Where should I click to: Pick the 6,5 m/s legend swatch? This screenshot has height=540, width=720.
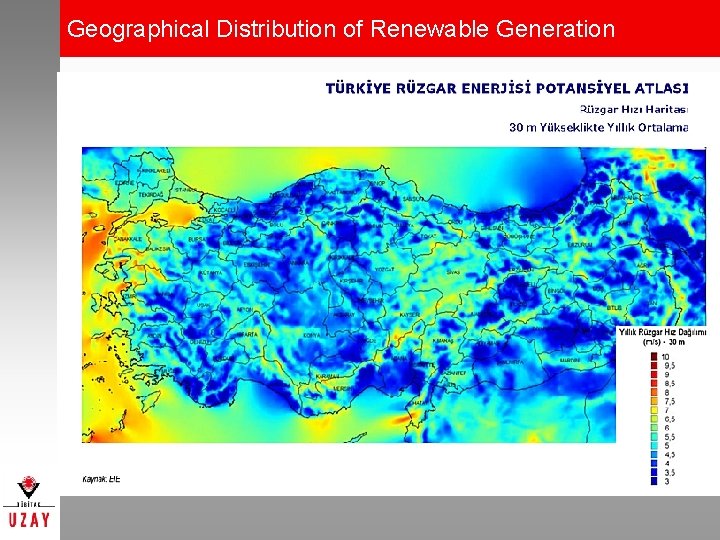tap(654, 419)
